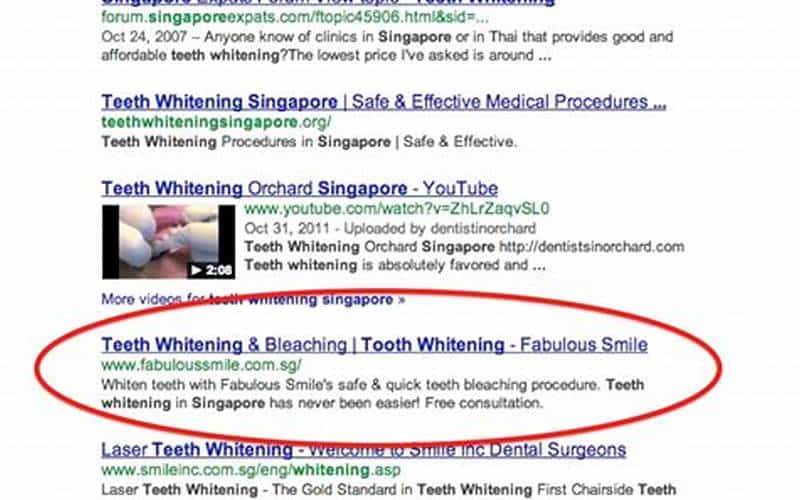Screen dimensions: 800x500
Task: Click the Fabulous Smile result description snippet
Action: point(372,394)
